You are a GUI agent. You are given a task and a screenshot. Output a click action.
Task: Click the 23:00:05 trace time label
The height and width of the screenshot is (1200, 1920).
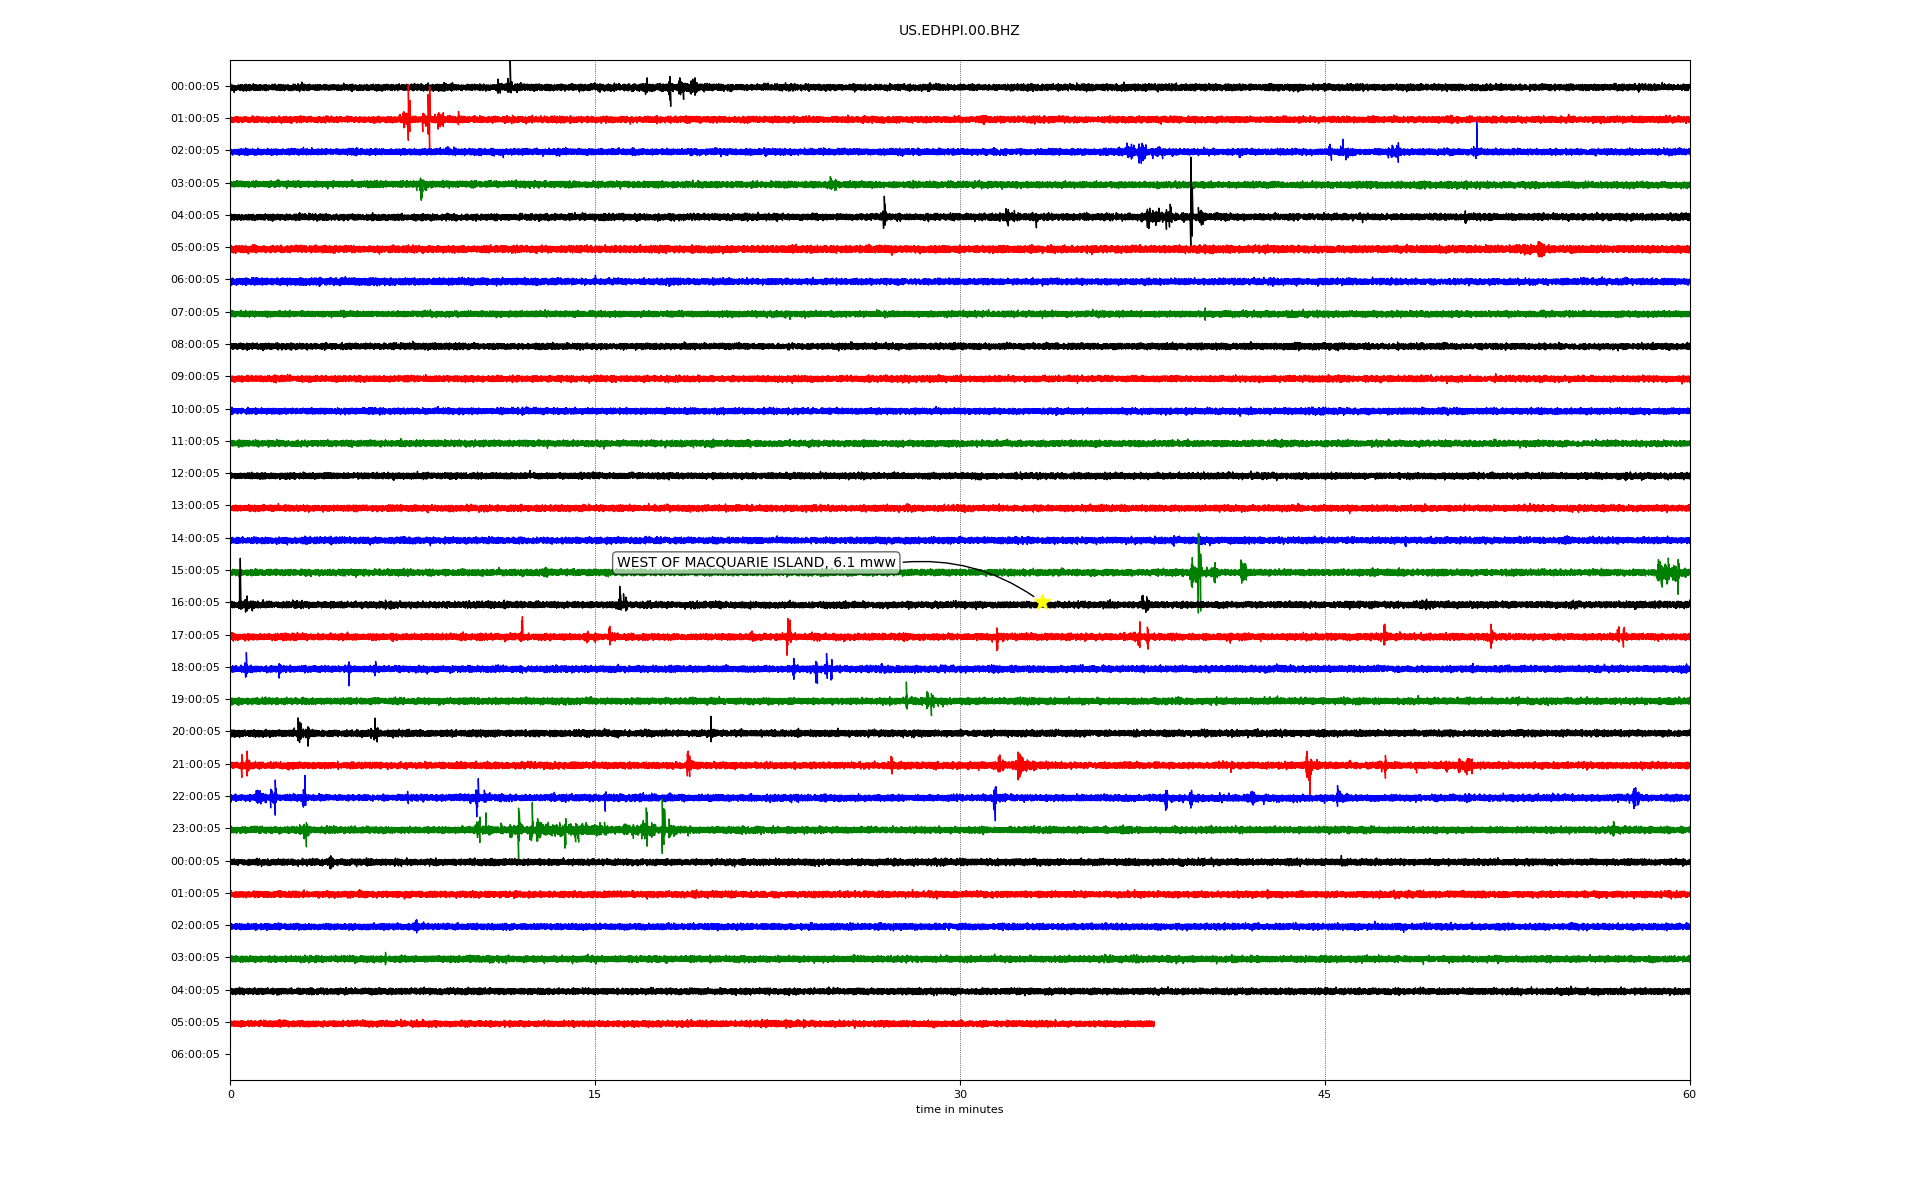[x=195, y=829]
